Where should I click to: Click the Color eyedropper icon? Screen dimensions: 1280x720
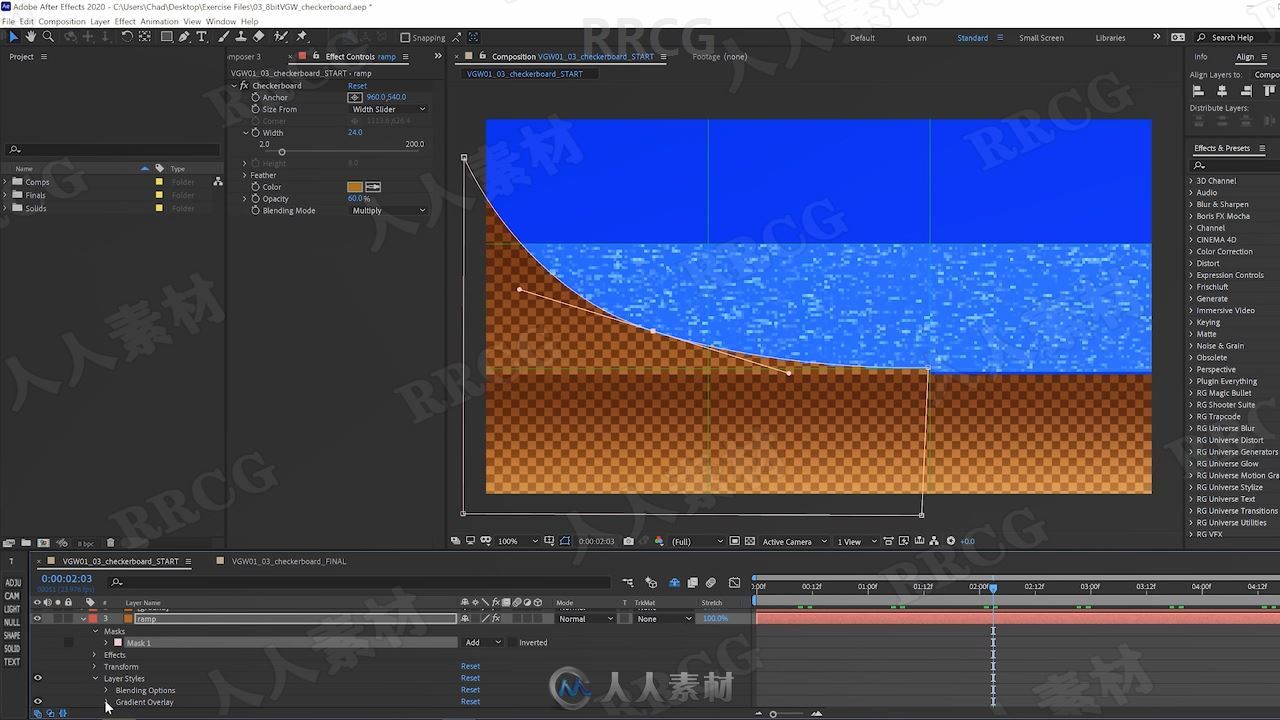coord(373,187)
